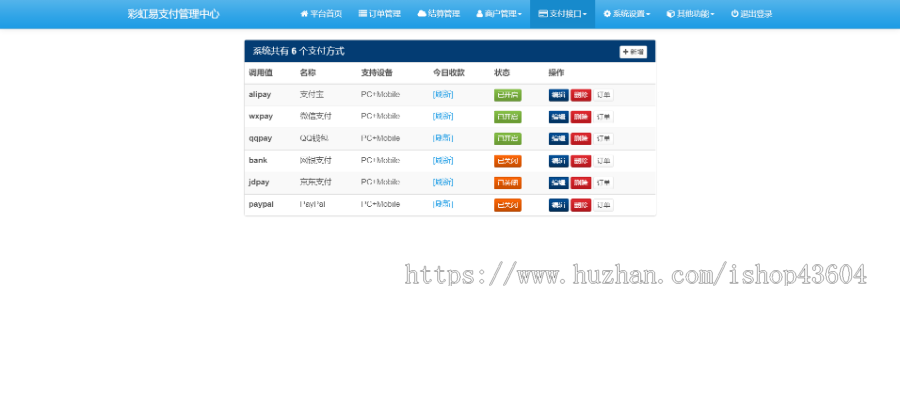Toggle the 已关闭 status for jdpay

(507, 183)
